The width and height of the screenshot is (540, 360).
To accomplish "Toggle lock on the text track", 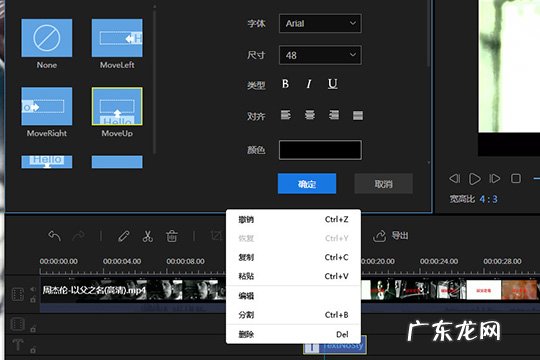I will [x=33, y=350].
